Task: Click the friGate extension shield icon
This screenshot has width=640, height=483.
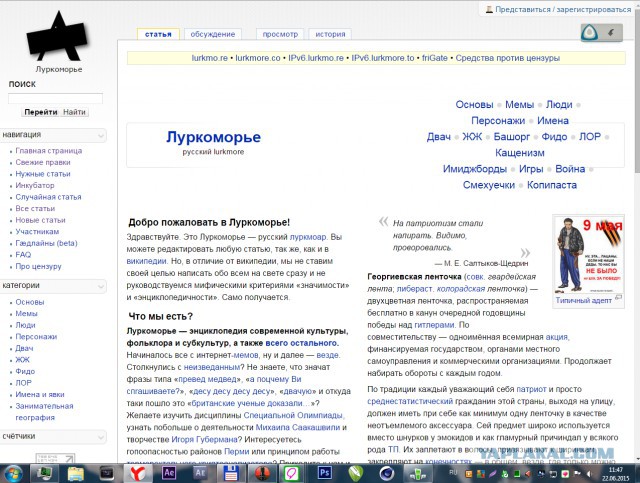Action: (x=589, y=33)
